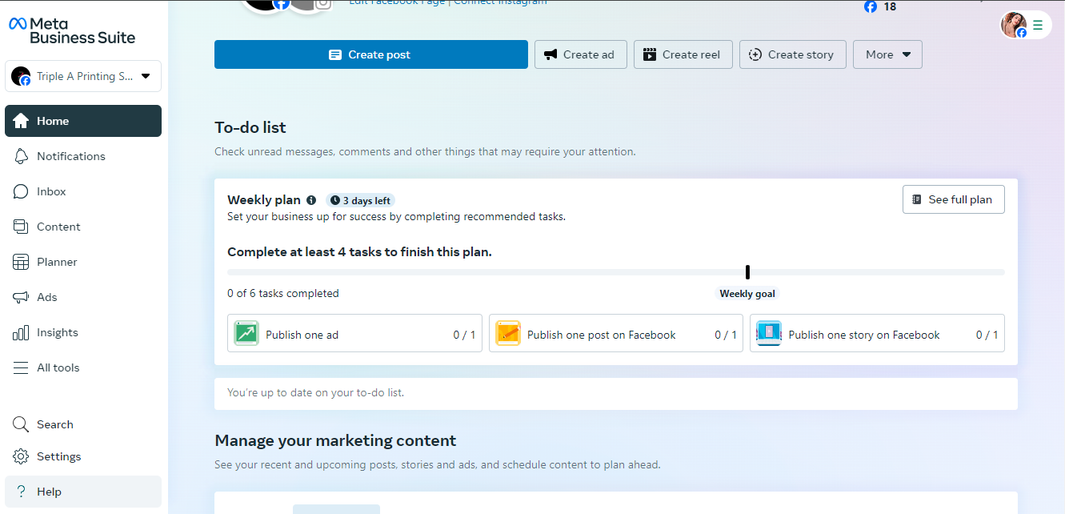The width and height of the screenshot is (1065, 514).
Task: Click the Create post button
Action: pyautogui.click(x=371, y=54)
